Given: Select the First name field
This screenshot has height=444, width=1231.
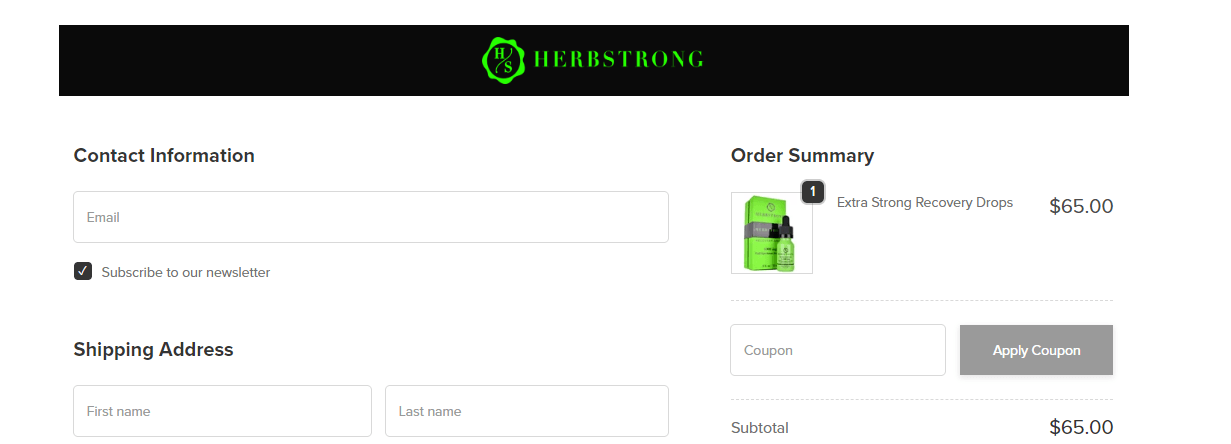Looking at the screenshot, I should [x=222, y=411].
